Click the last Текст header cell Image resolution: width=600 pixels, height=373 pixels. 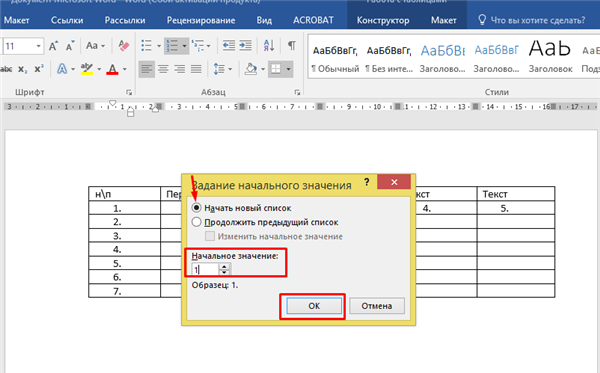click(x=516, y=194)
